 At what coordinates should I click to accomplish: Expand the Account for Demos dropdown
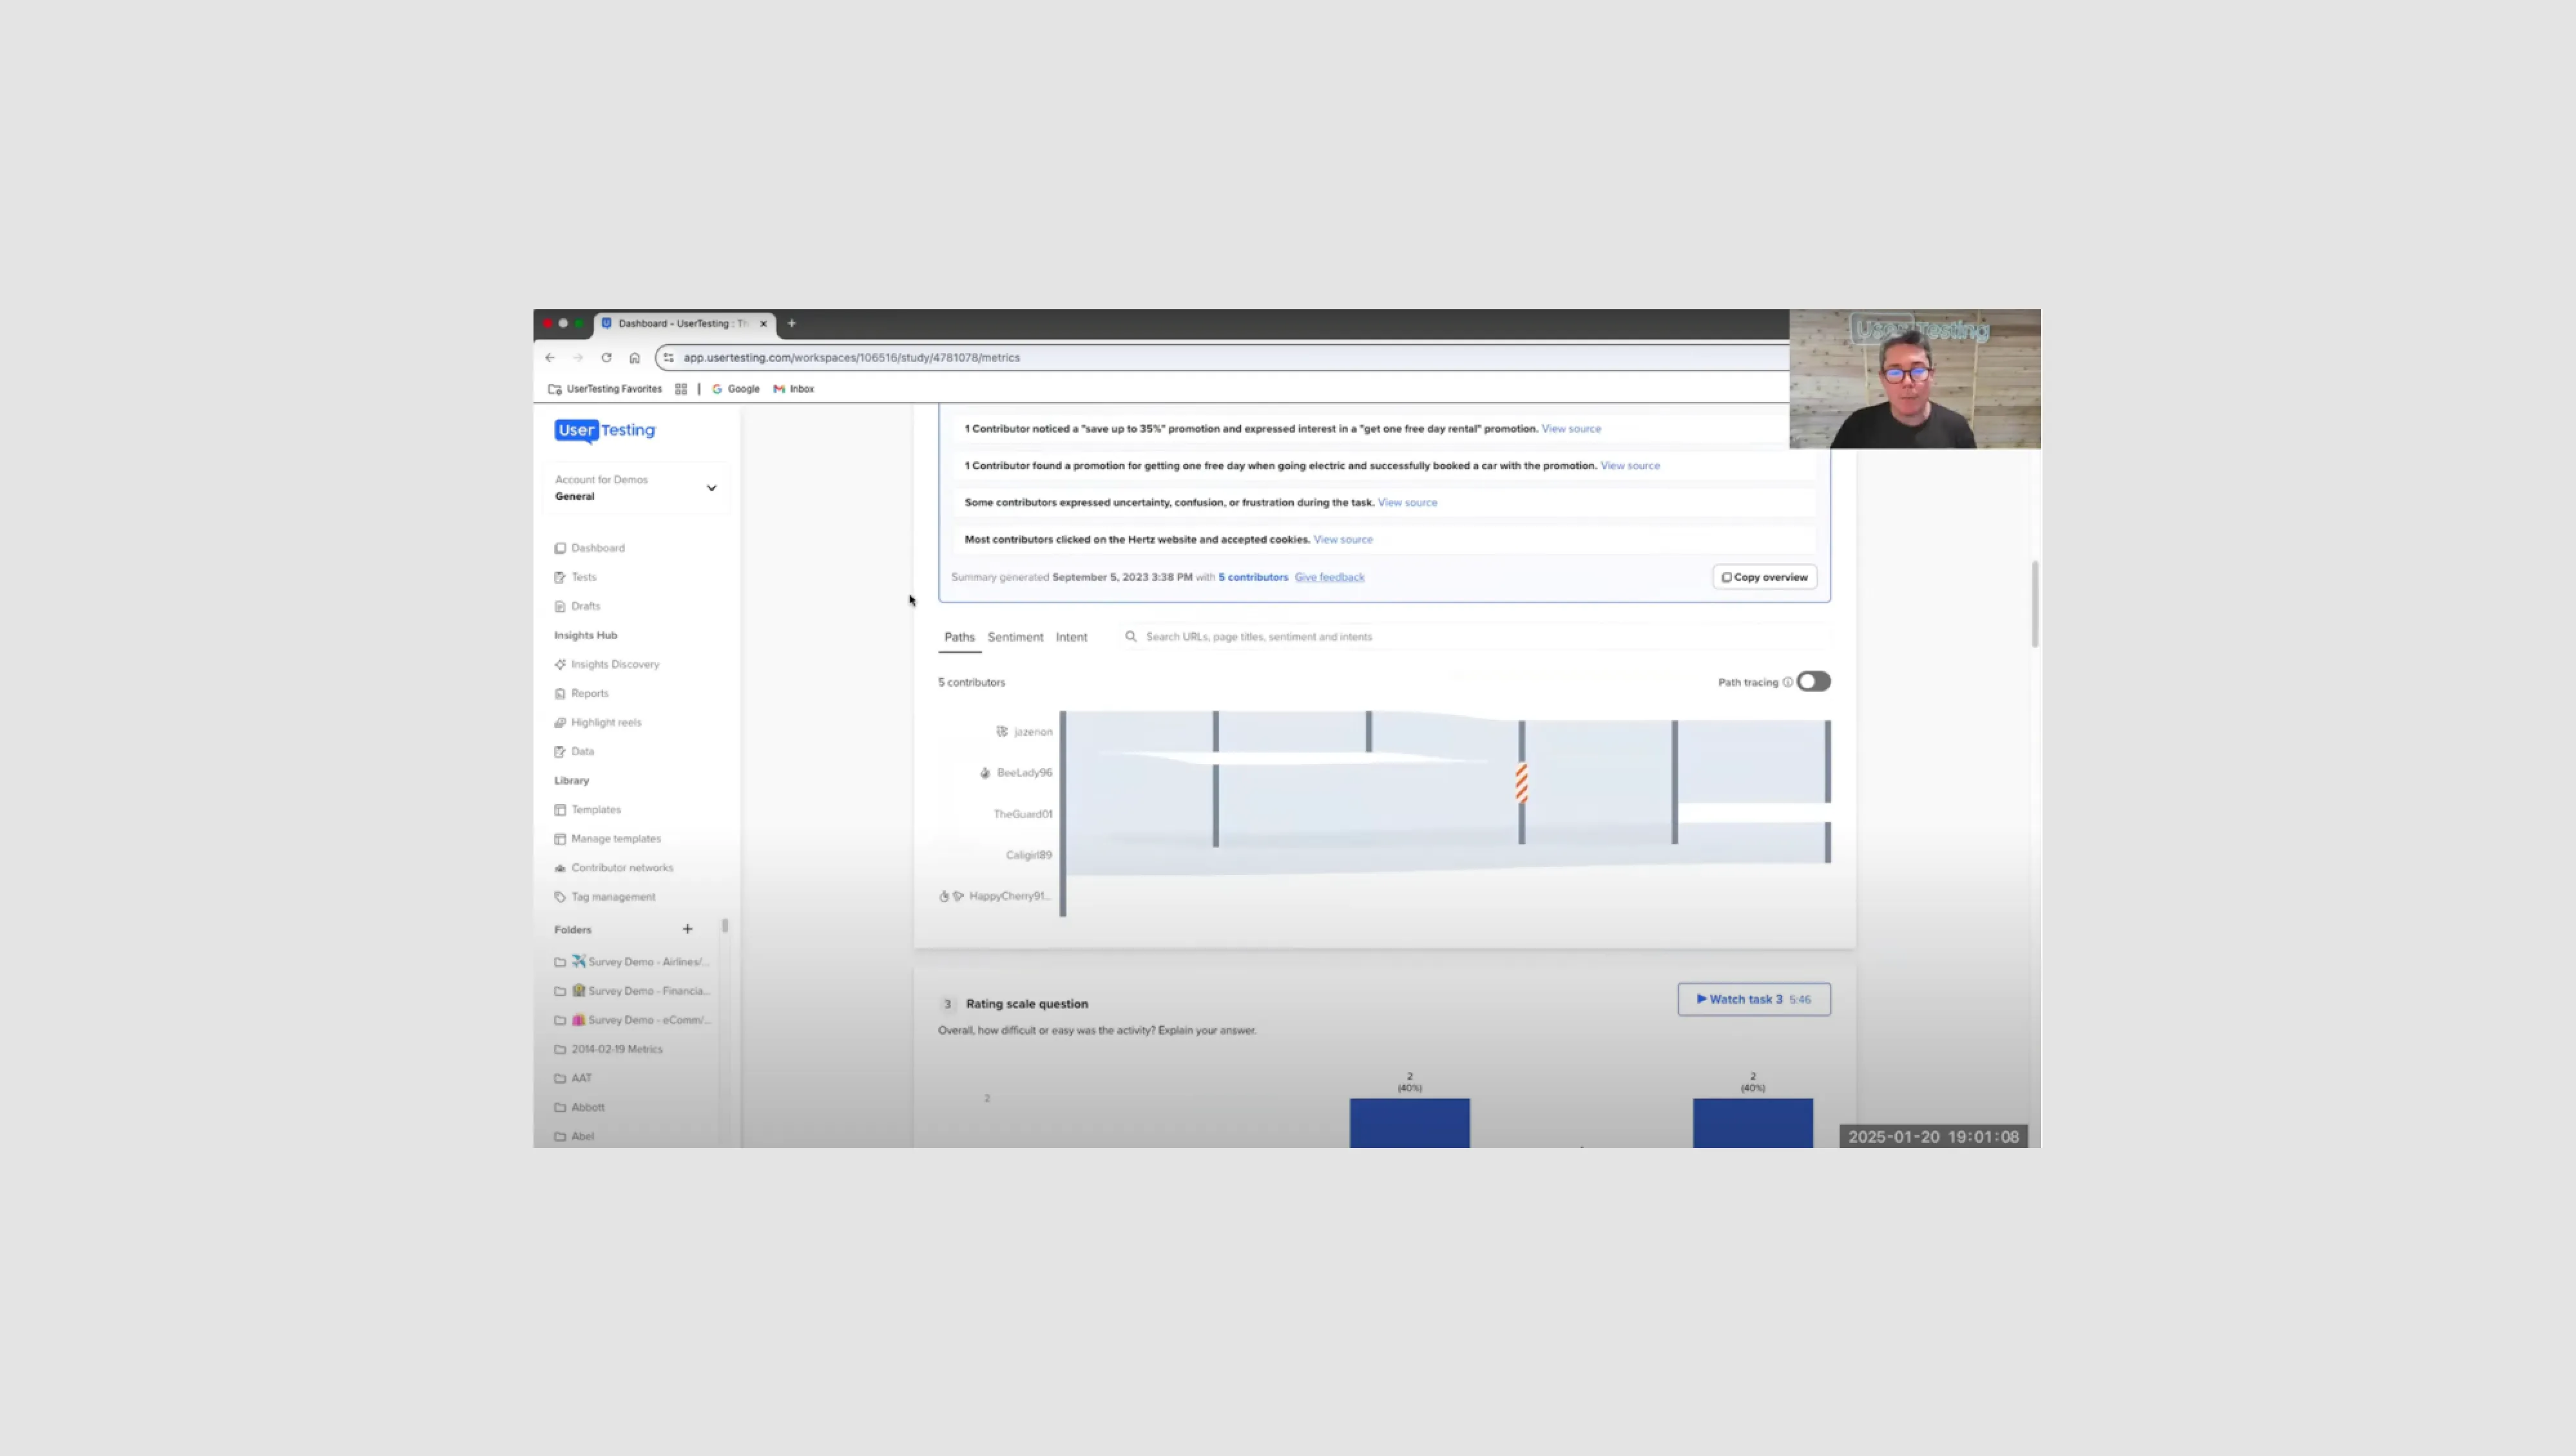click(711, 488)
